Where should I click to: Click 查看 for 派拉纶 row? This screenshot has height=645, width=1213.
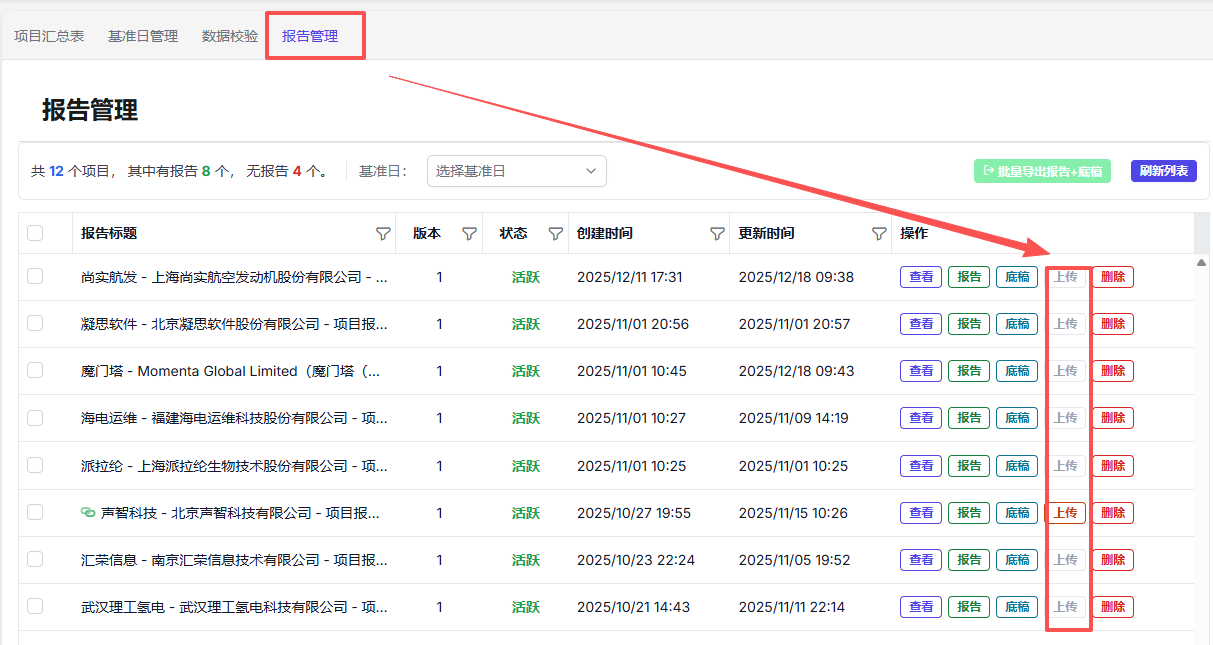(x=921, y=466)
